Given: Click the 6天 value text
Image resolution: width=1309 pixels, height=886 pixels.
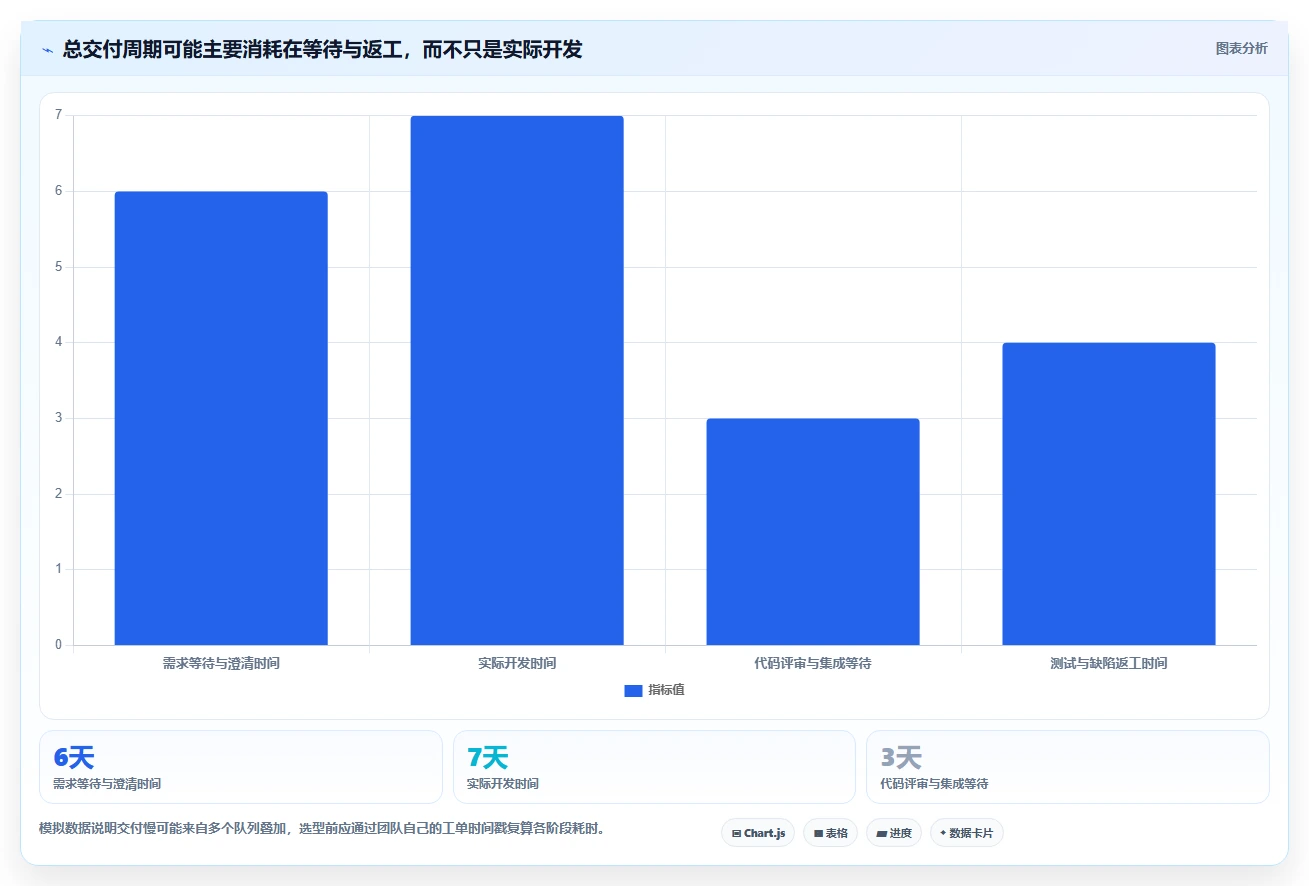Looking at the screenshot, I should pyautogui.click(x=74, y=757).
